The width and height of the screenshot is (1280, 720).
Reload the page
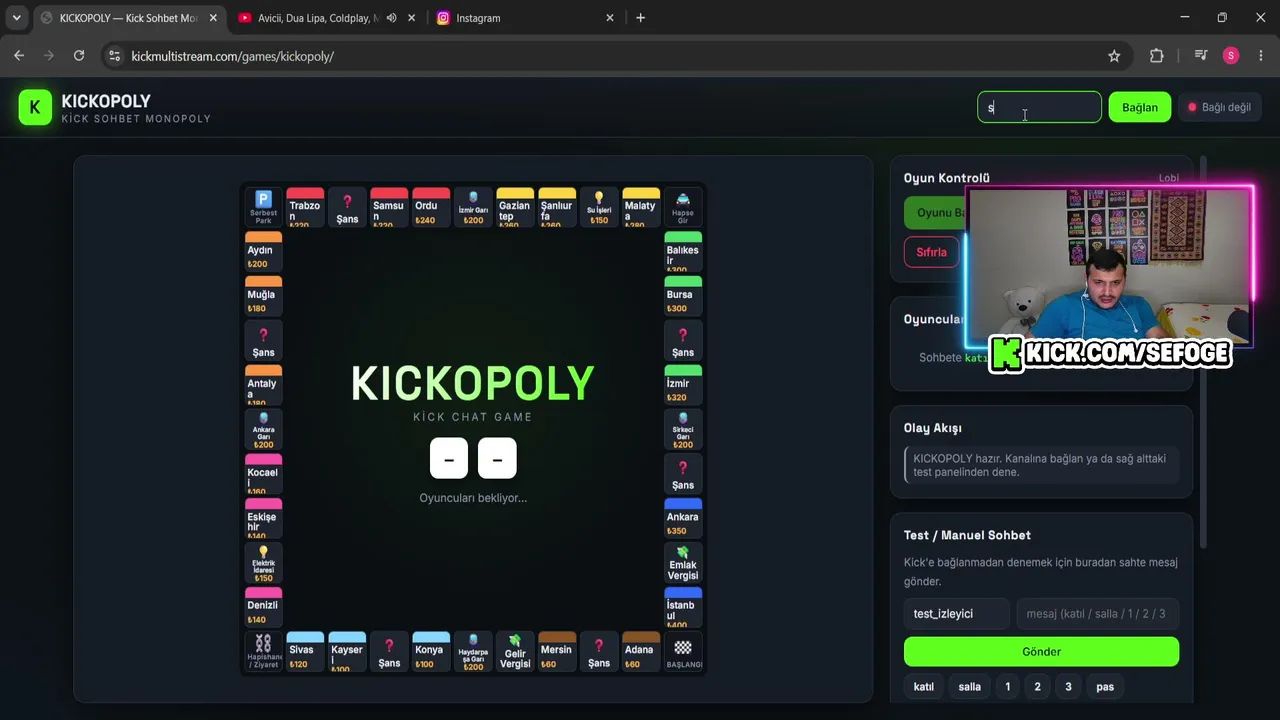(x=79, y=56)
